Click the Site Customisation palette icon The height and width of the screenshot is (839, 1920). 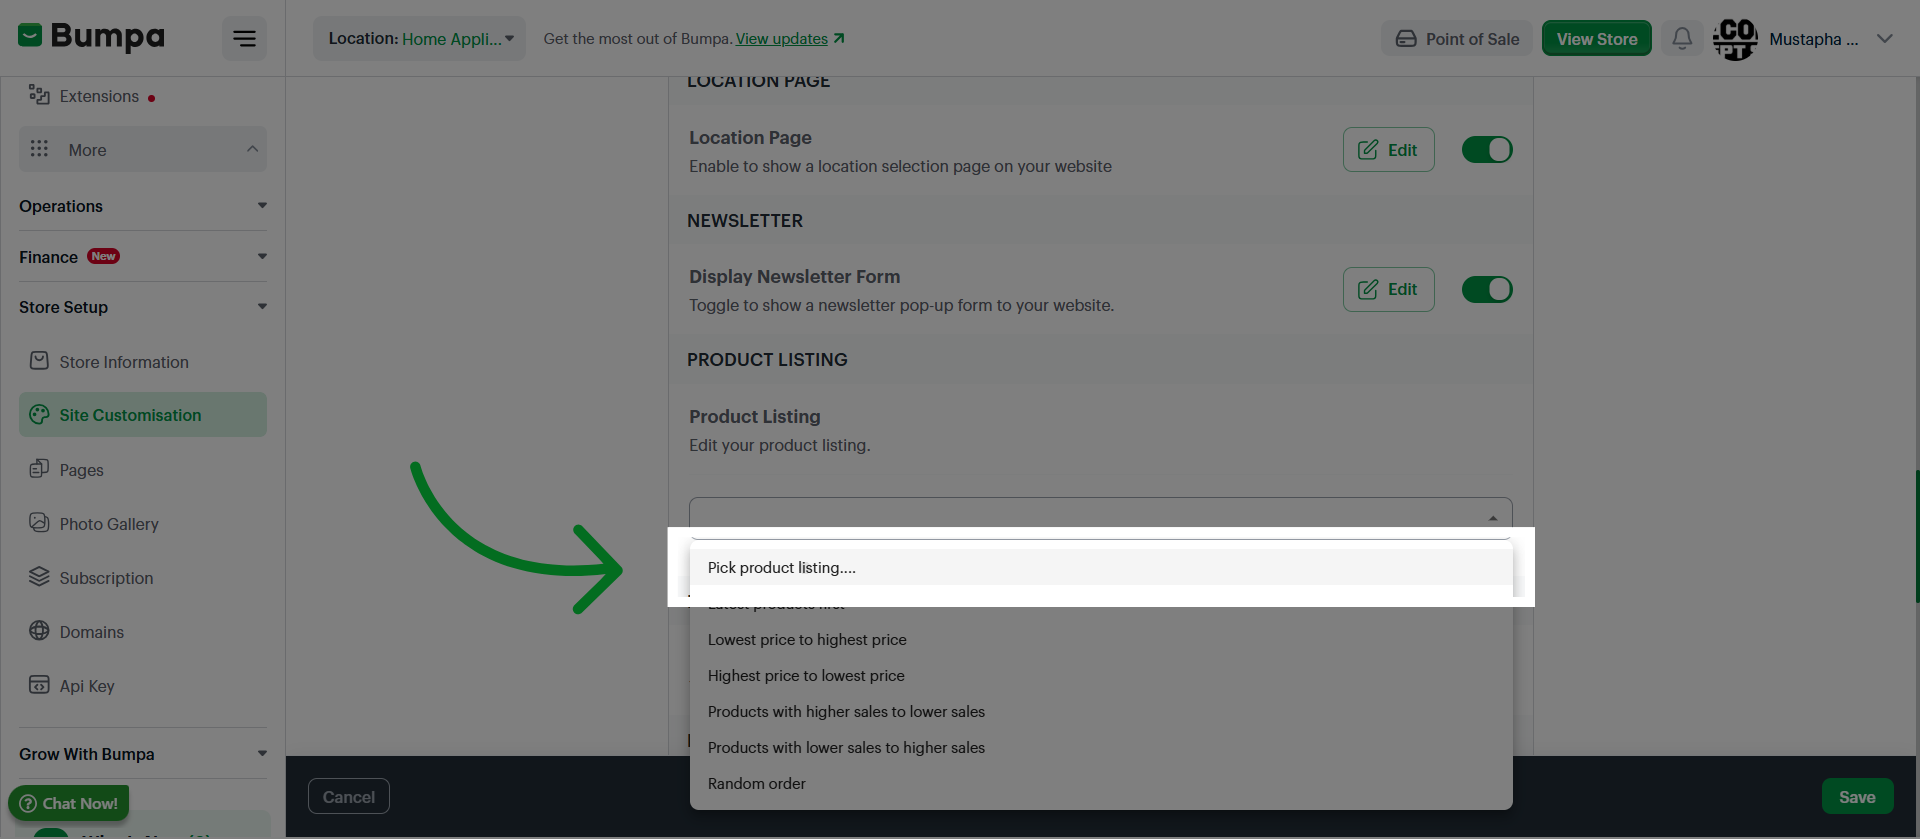(x=39, y=414)
